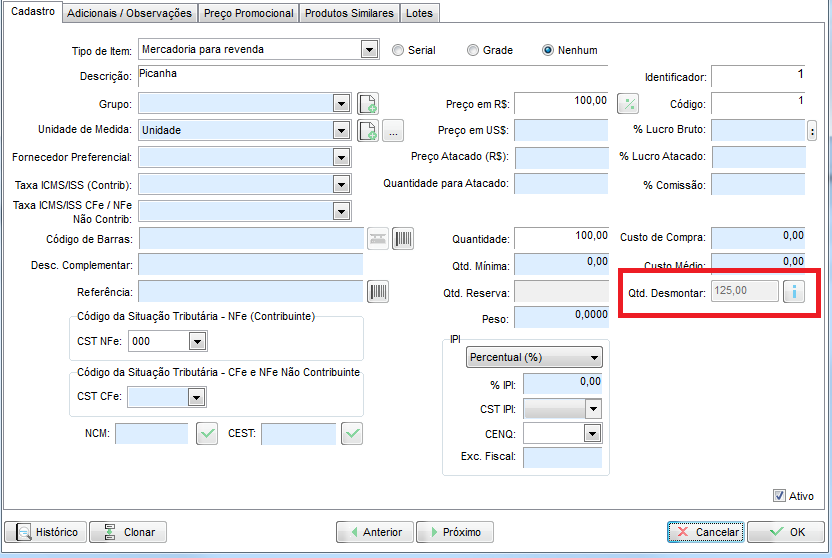
Task: Switch to the Preço Promocional tab
Action: (248, 13)
